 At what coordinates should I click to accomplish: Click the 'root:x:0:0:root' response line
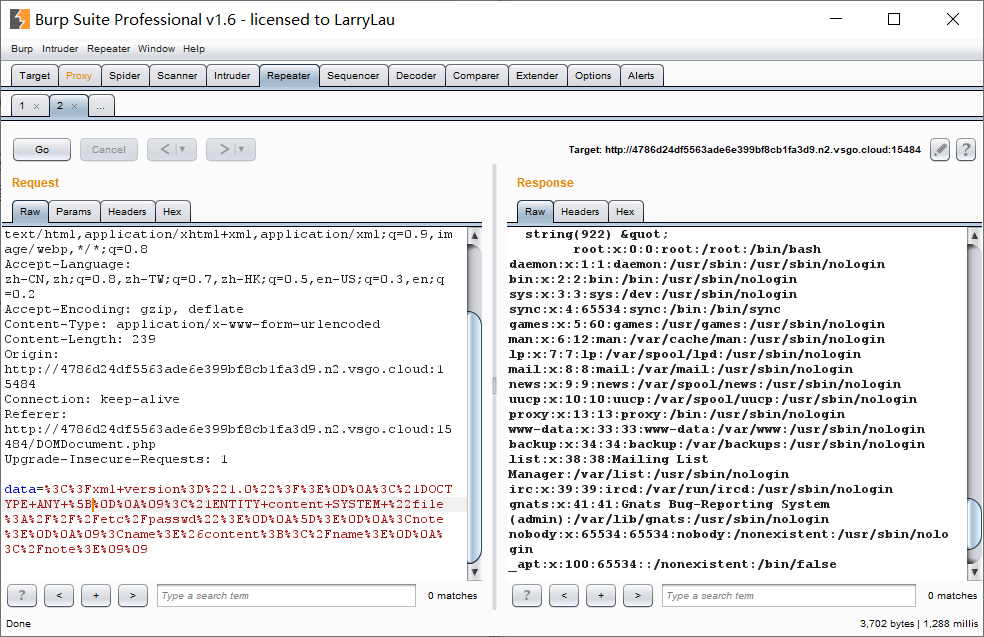point(697,249)
